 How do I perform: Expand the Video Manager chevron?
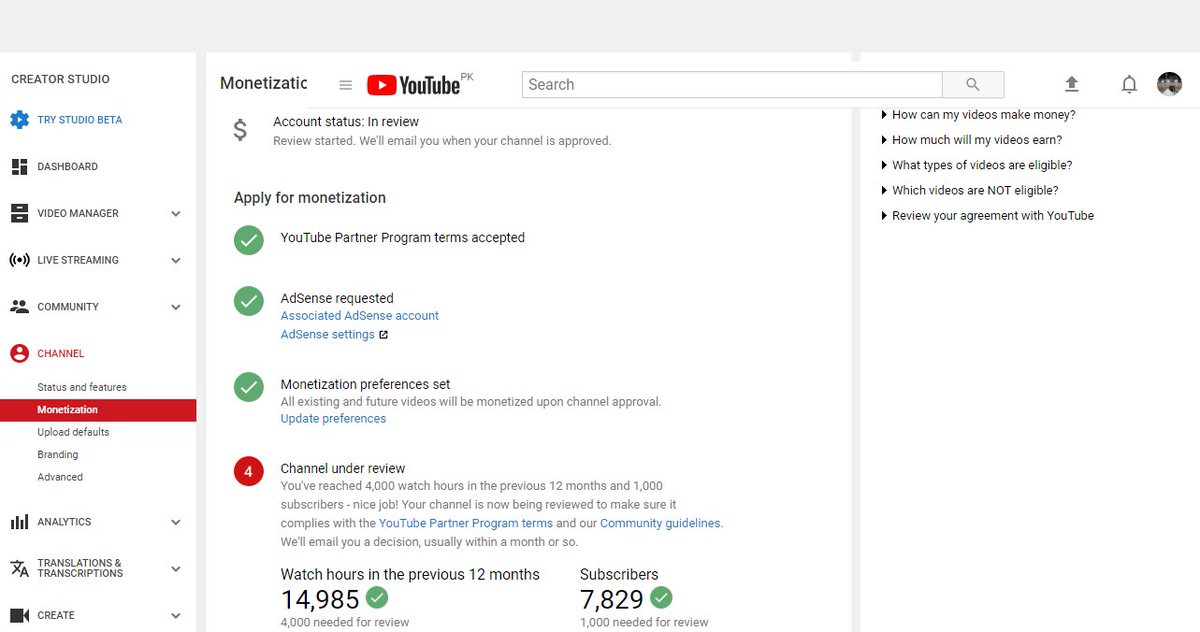(176, 214)
